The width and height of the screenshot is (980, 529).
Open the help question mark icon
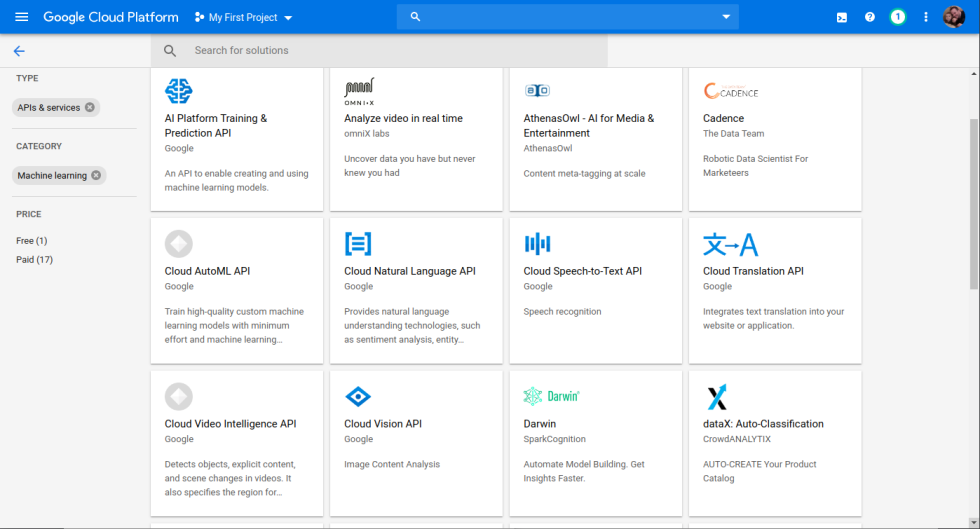(x=870, y=17)
